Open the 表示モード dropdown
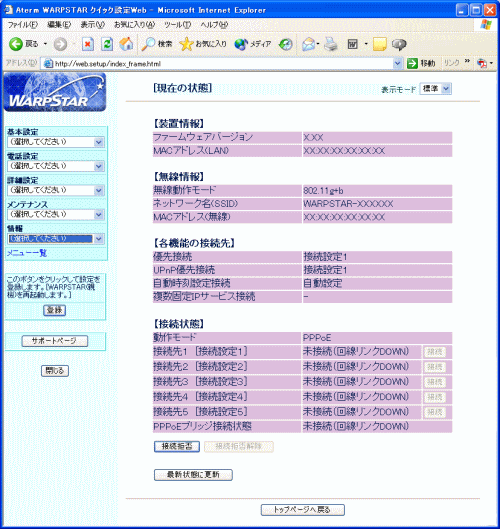 [x=435, y=89]
